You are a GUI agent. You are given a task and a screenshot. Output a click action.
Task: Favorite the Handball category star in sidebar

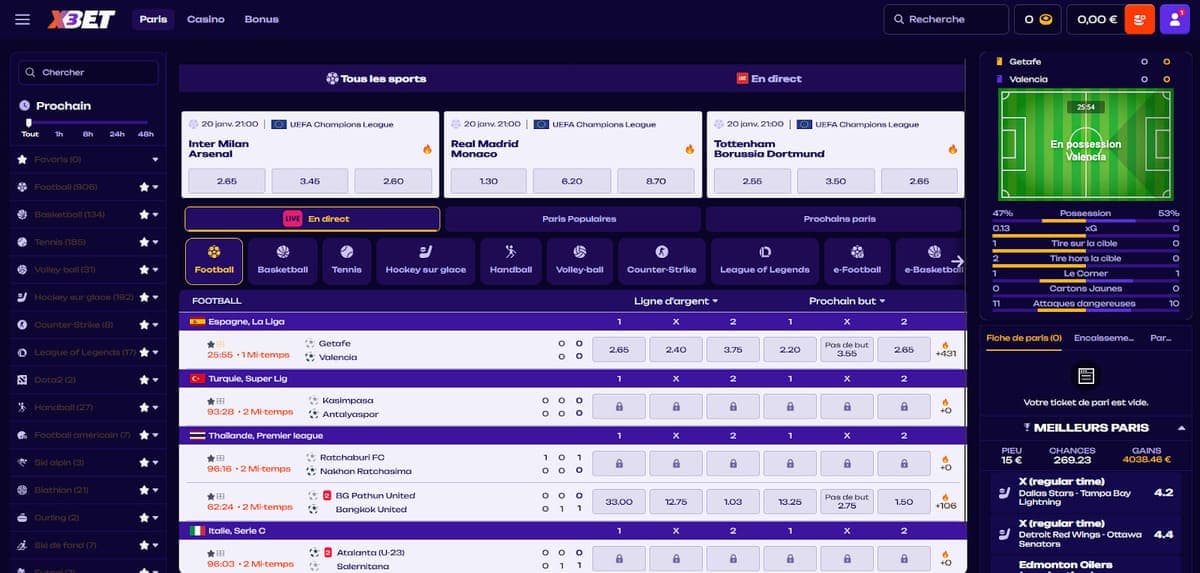click(x=144, y=407)
